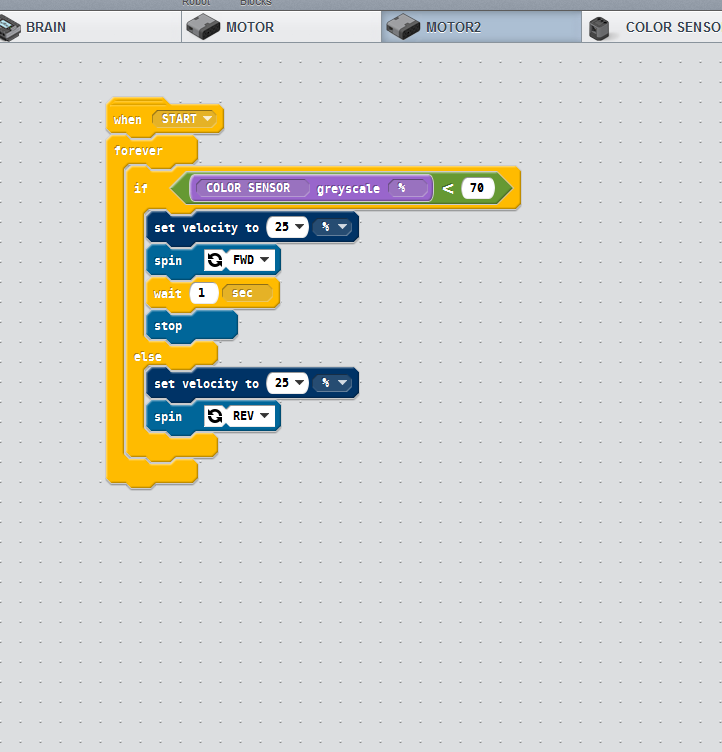Select the MOTOR2 tab
Image resolution: width=722 pixels, height=752 pixels.
point(481,27)
